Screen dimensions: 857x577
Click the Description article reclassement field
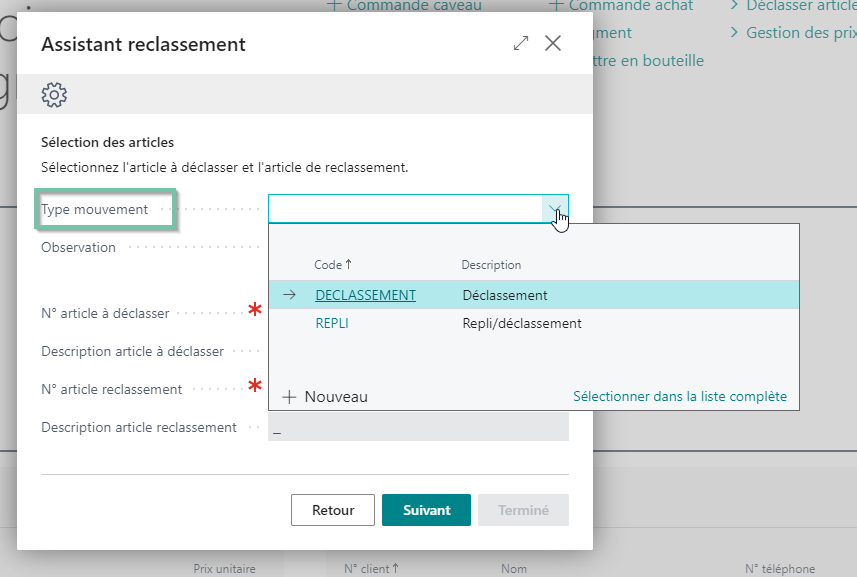tap(418, 427)
